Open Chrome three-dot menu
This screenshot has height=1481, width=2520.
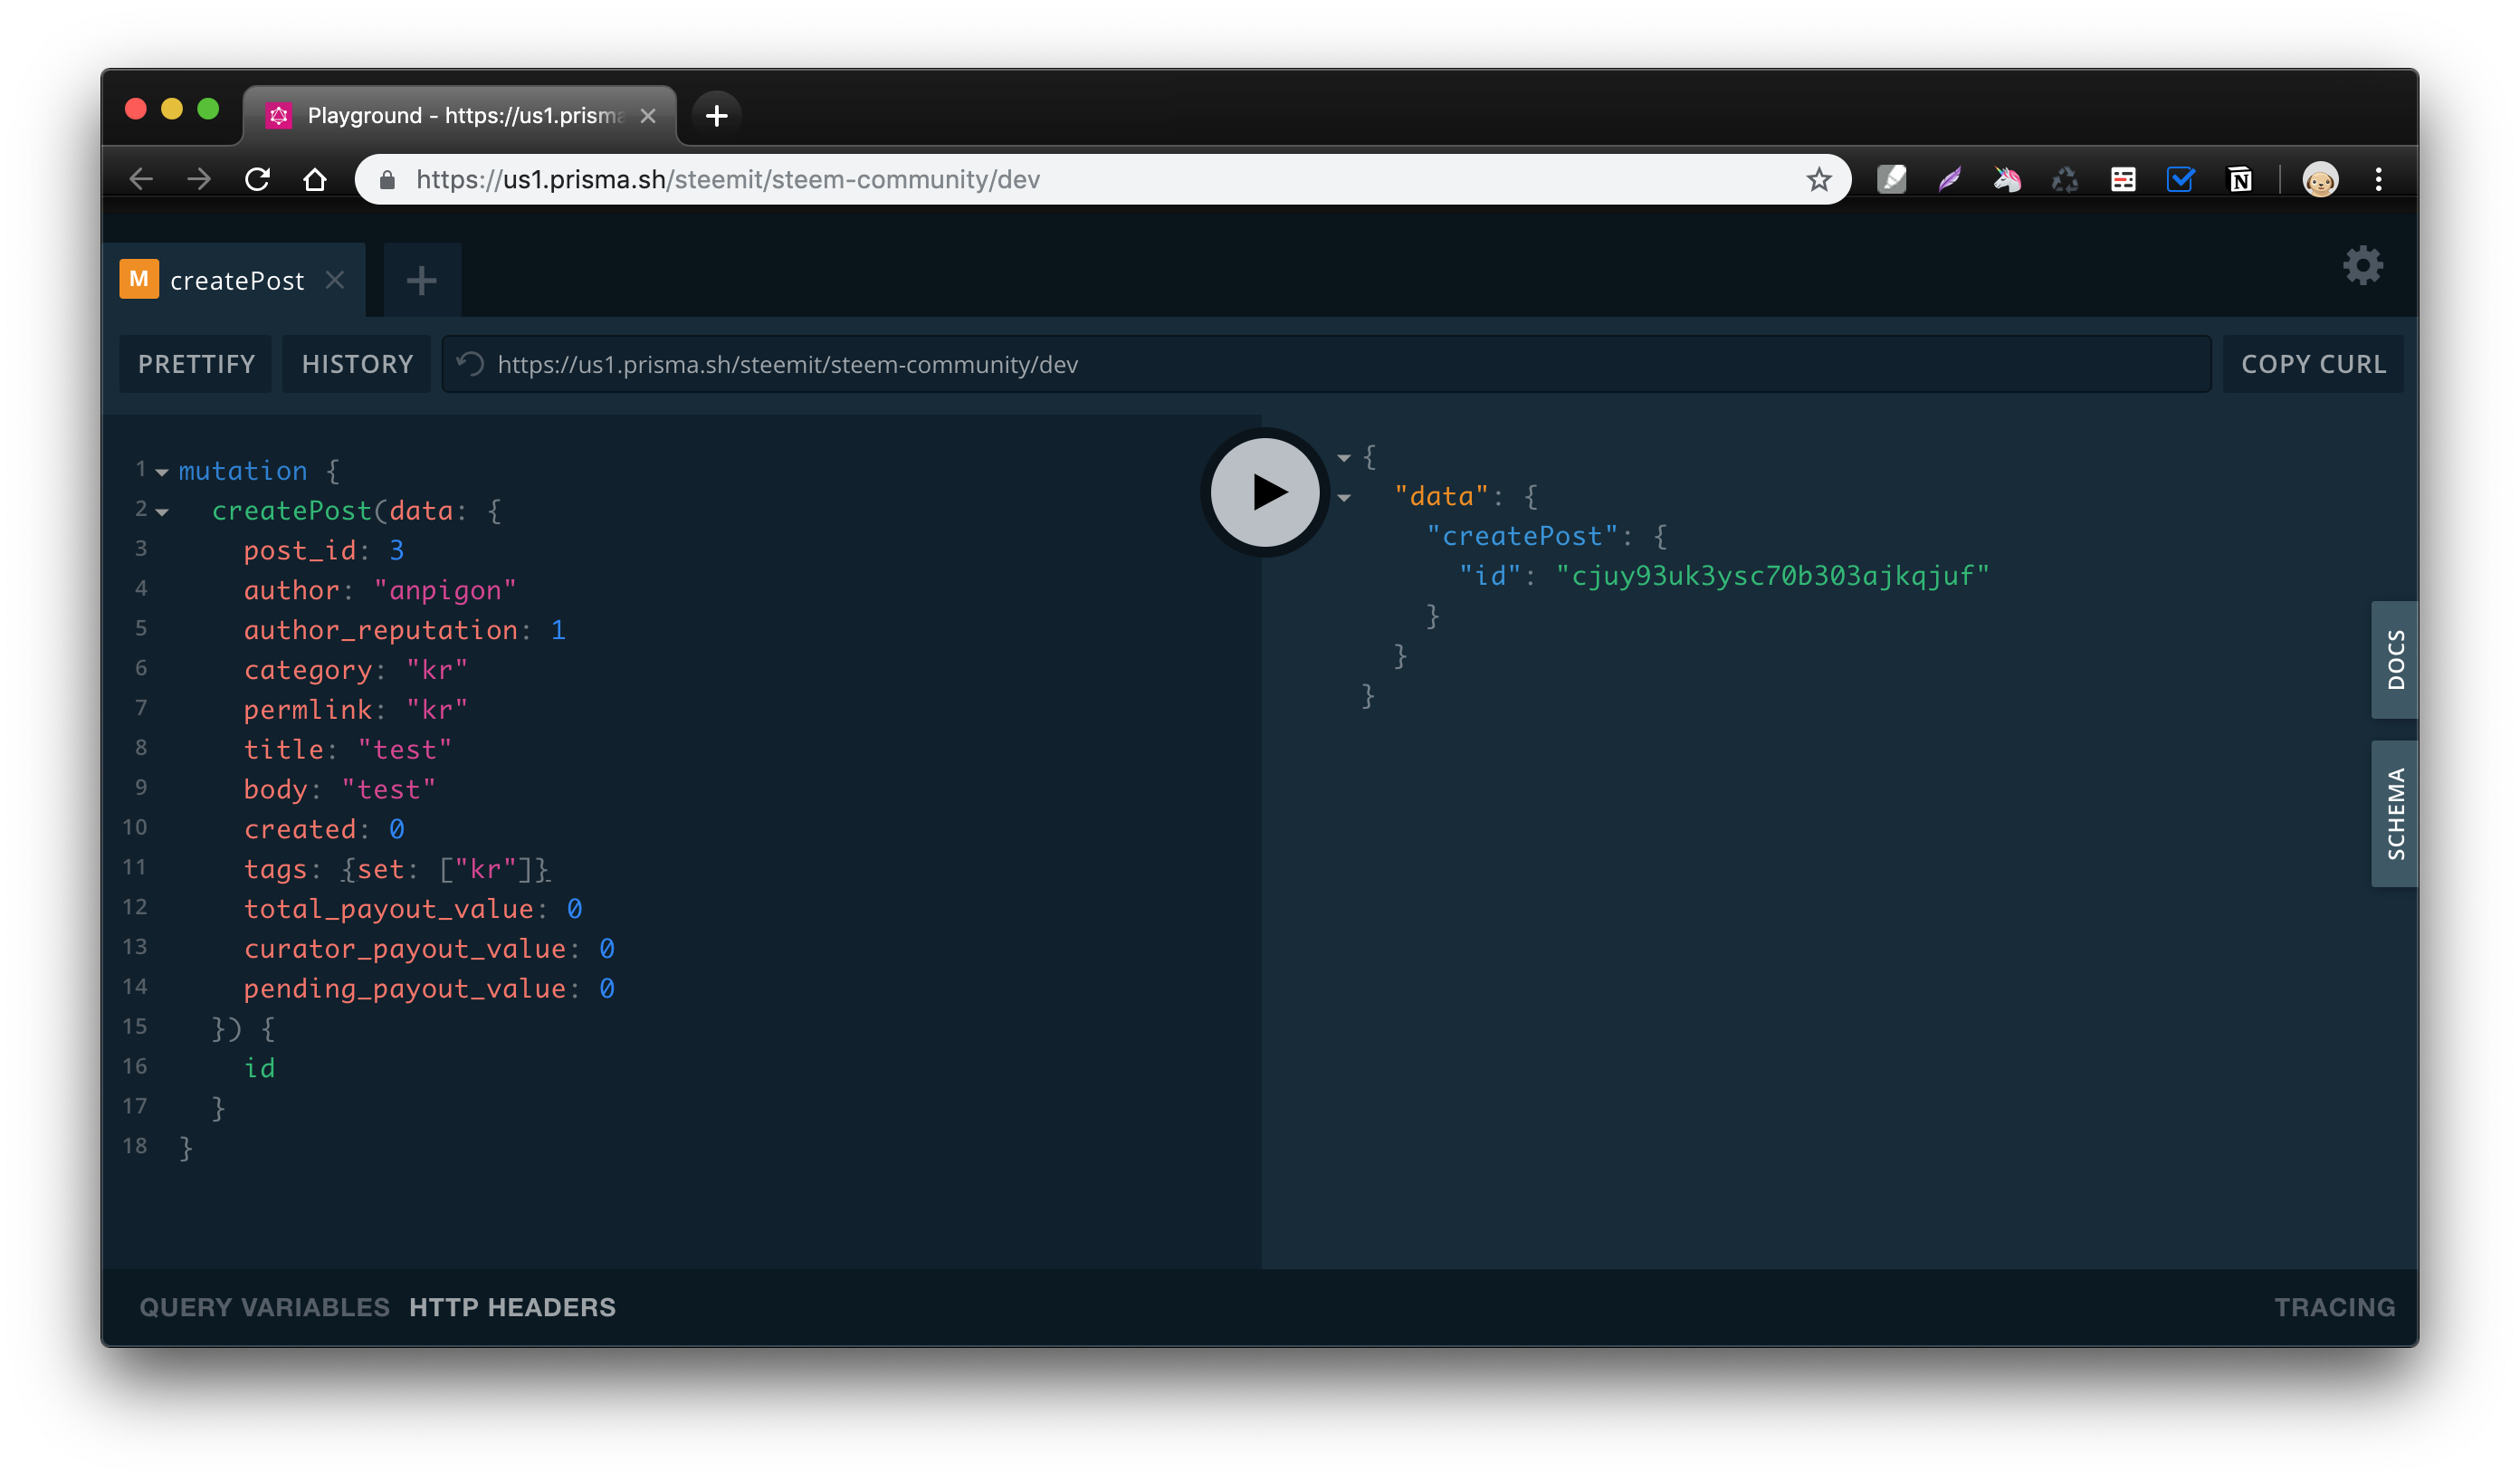click(2378, 180)
